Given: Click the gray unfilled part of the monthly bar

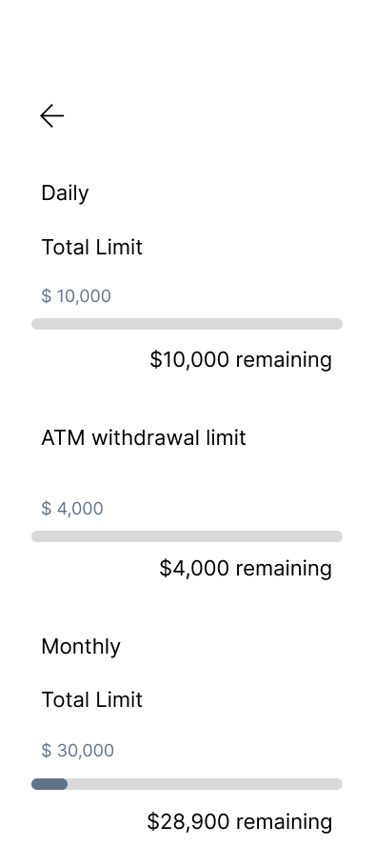Looking at the screenshot, I should coord(205,784).
